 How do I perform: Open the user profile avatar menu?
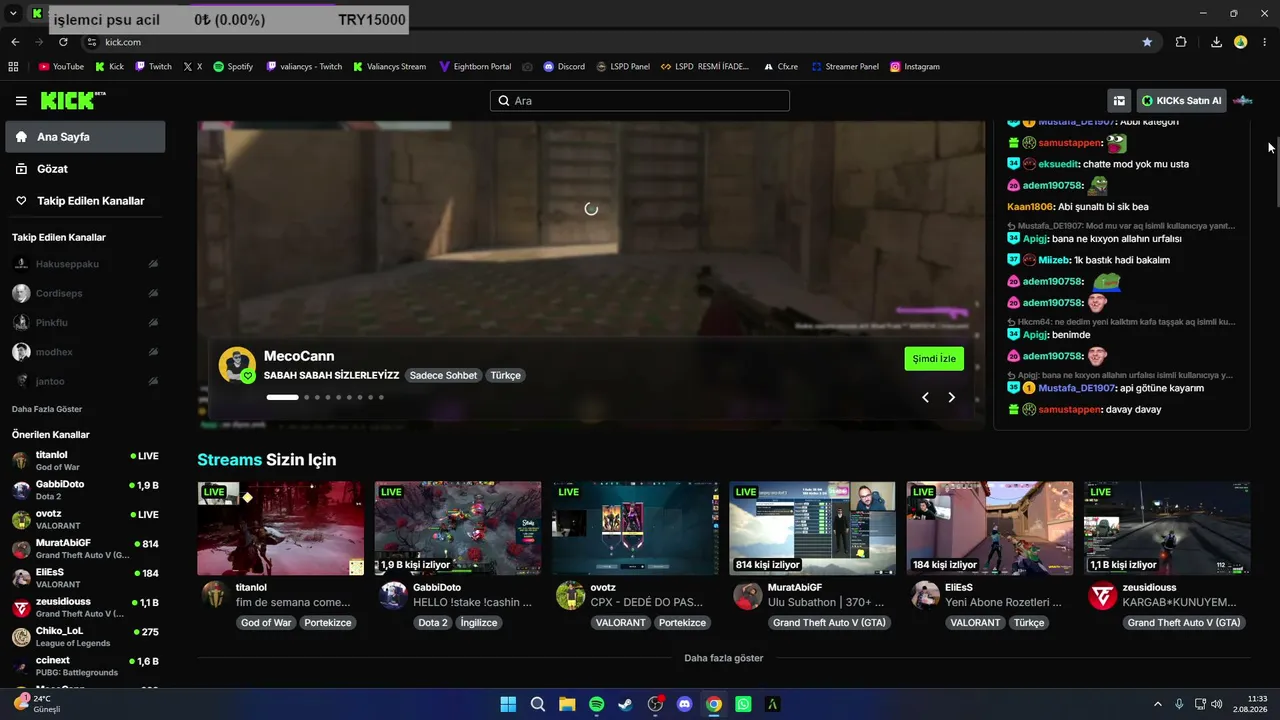(1243, 100)
